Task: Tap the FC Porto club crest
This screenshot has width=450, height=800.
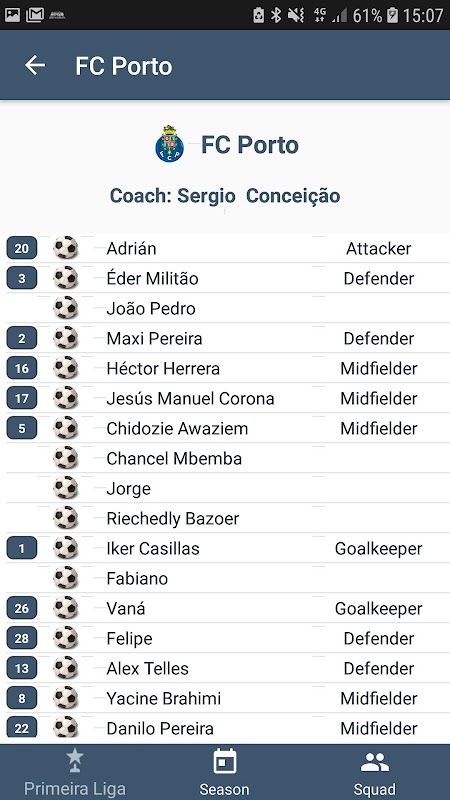Action: tap(169, 144)
